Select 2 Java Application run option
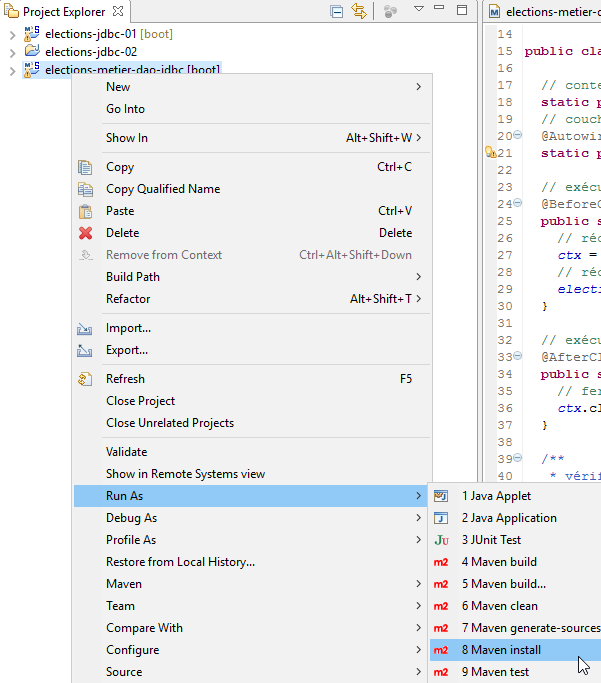Viewport: 601px width, 683px height. click(x=508, y=518)
